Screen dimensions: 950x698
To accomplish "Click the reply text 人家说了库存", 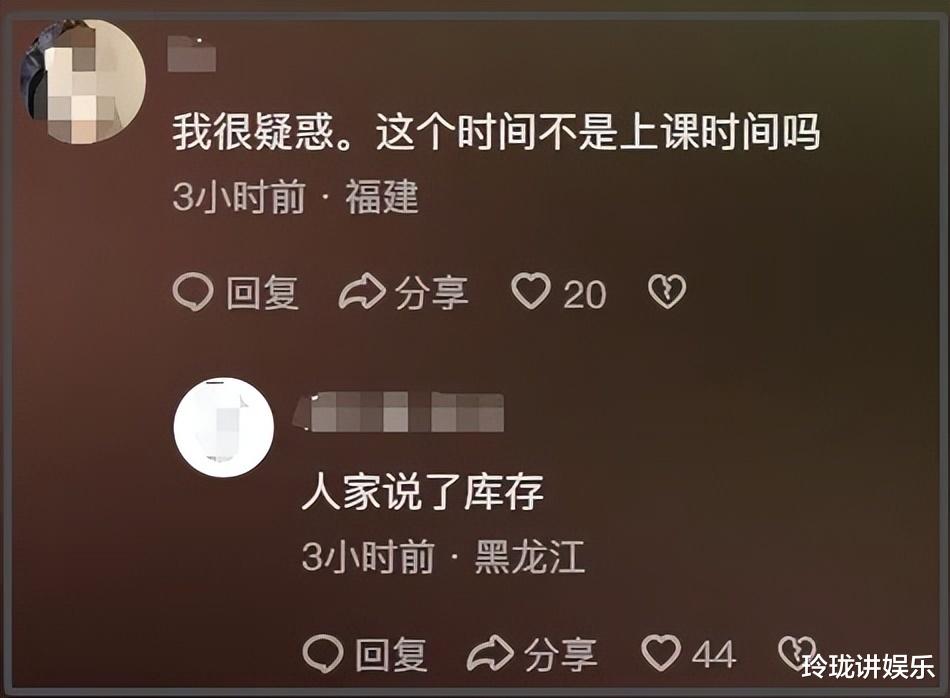I will tap(422, 491).
